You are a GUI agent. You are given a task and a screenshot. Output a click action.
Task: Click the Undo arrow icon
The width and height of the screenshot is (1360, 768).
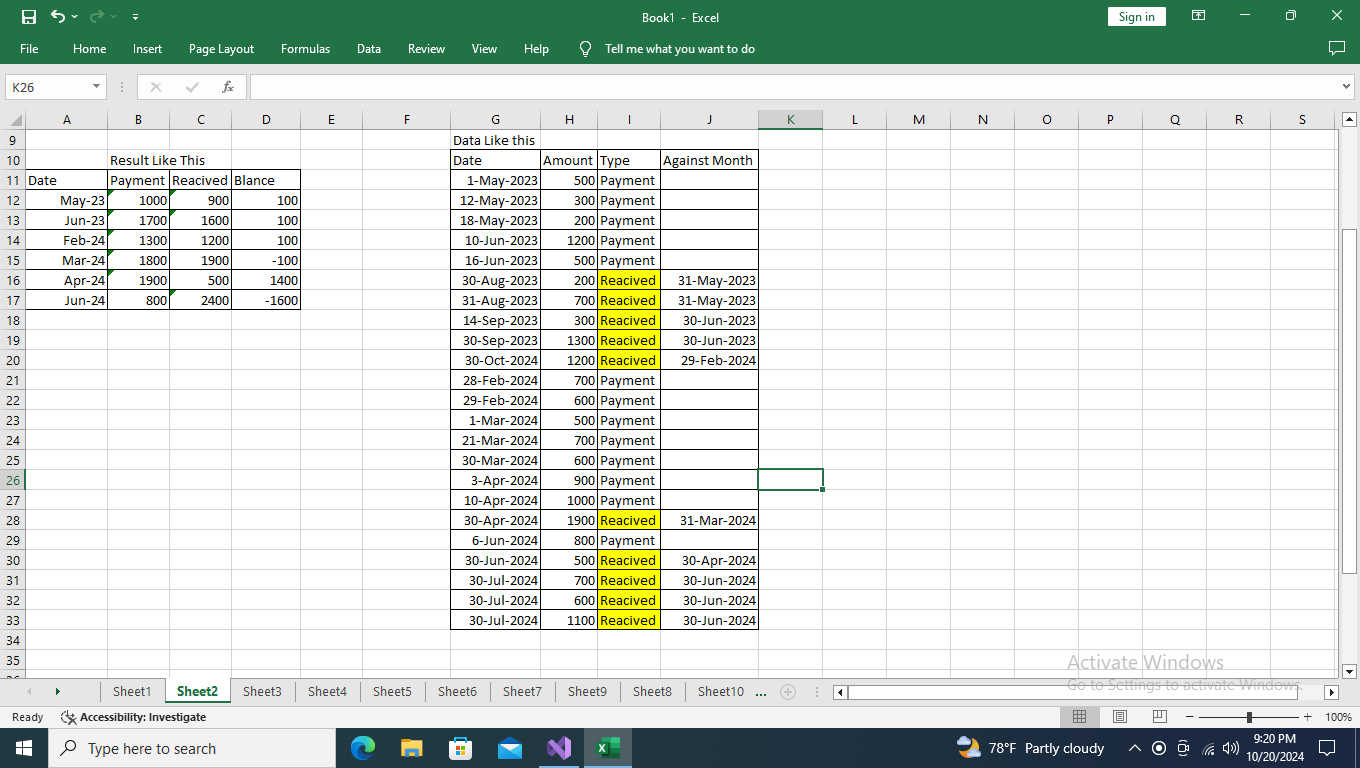click(x=58, y=17)
